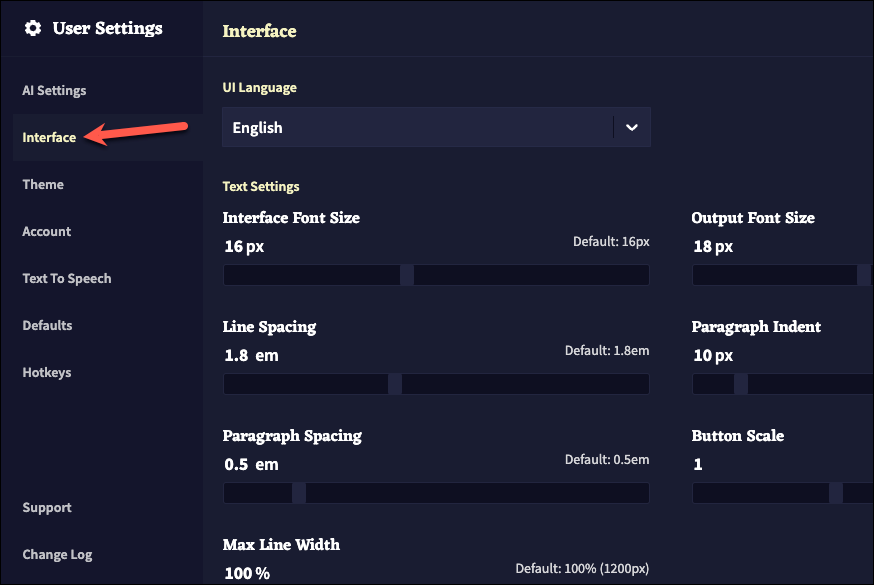Open the Account settings section
The image size is (874, 585).
(47, 231)
